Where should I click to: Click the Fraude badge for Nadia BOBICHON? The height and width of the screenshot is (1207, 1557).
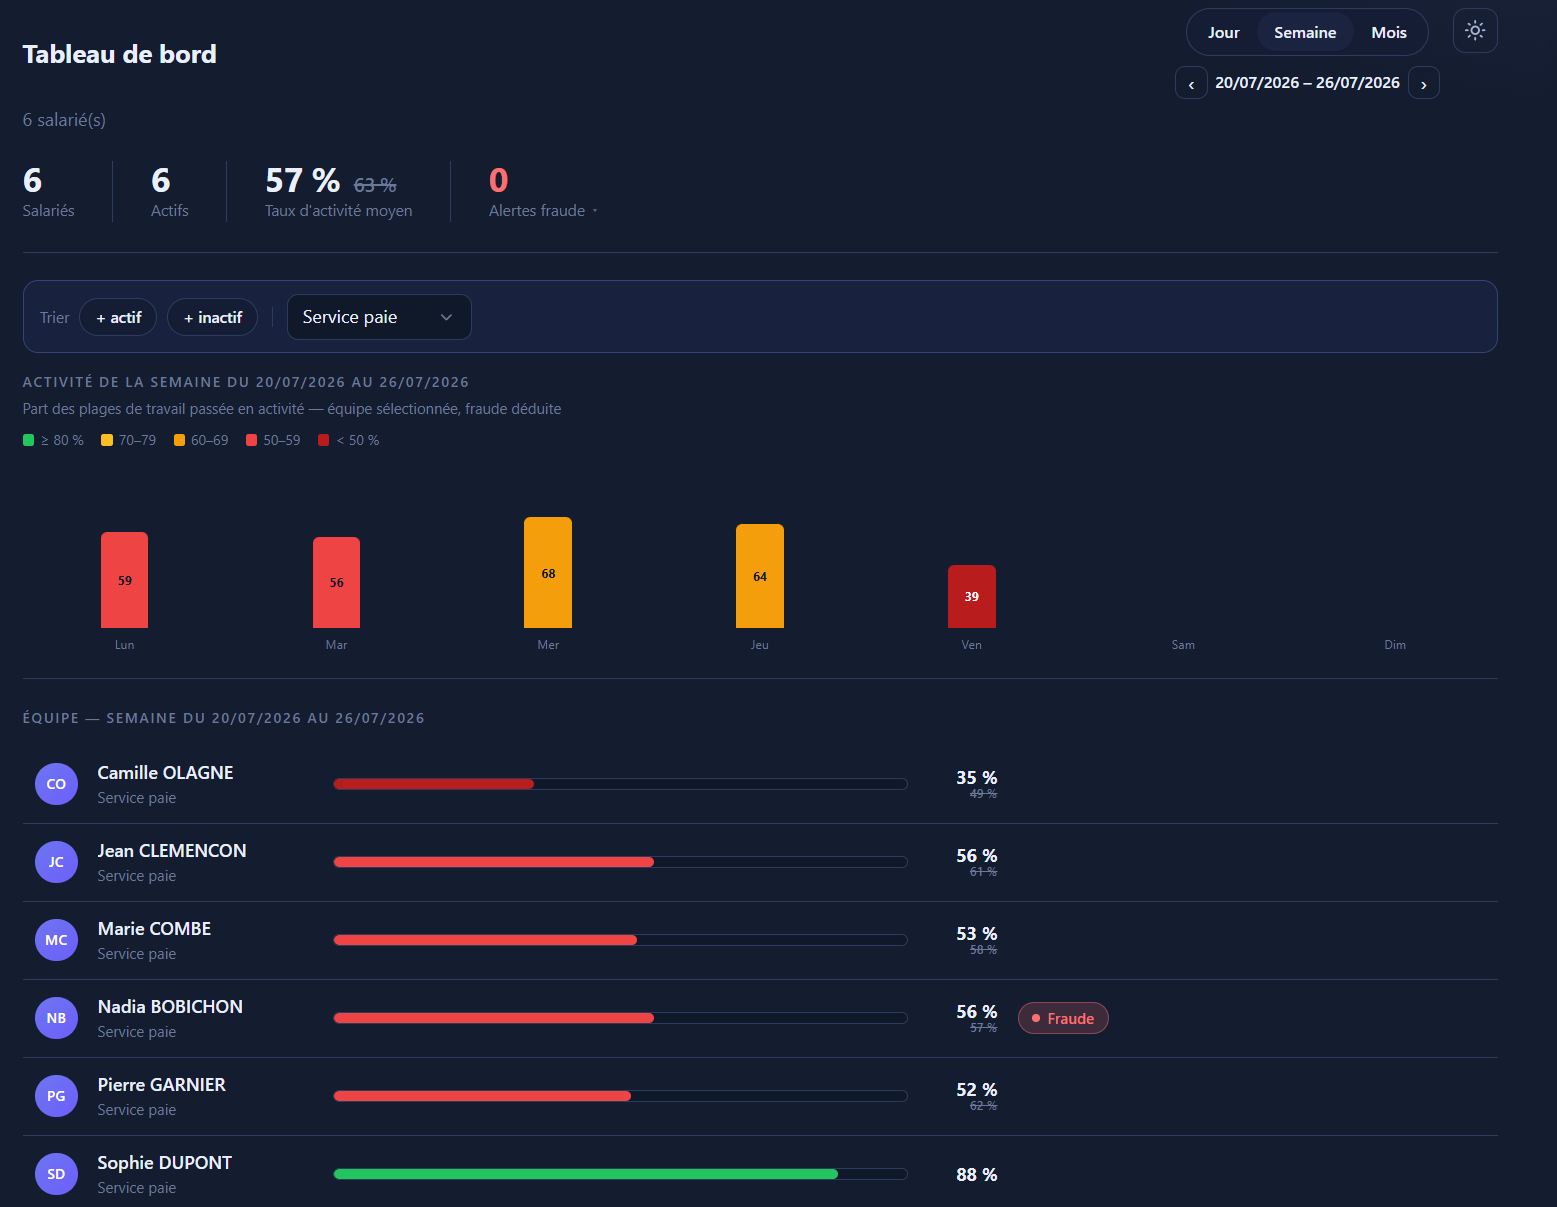pos(1063,1018)
